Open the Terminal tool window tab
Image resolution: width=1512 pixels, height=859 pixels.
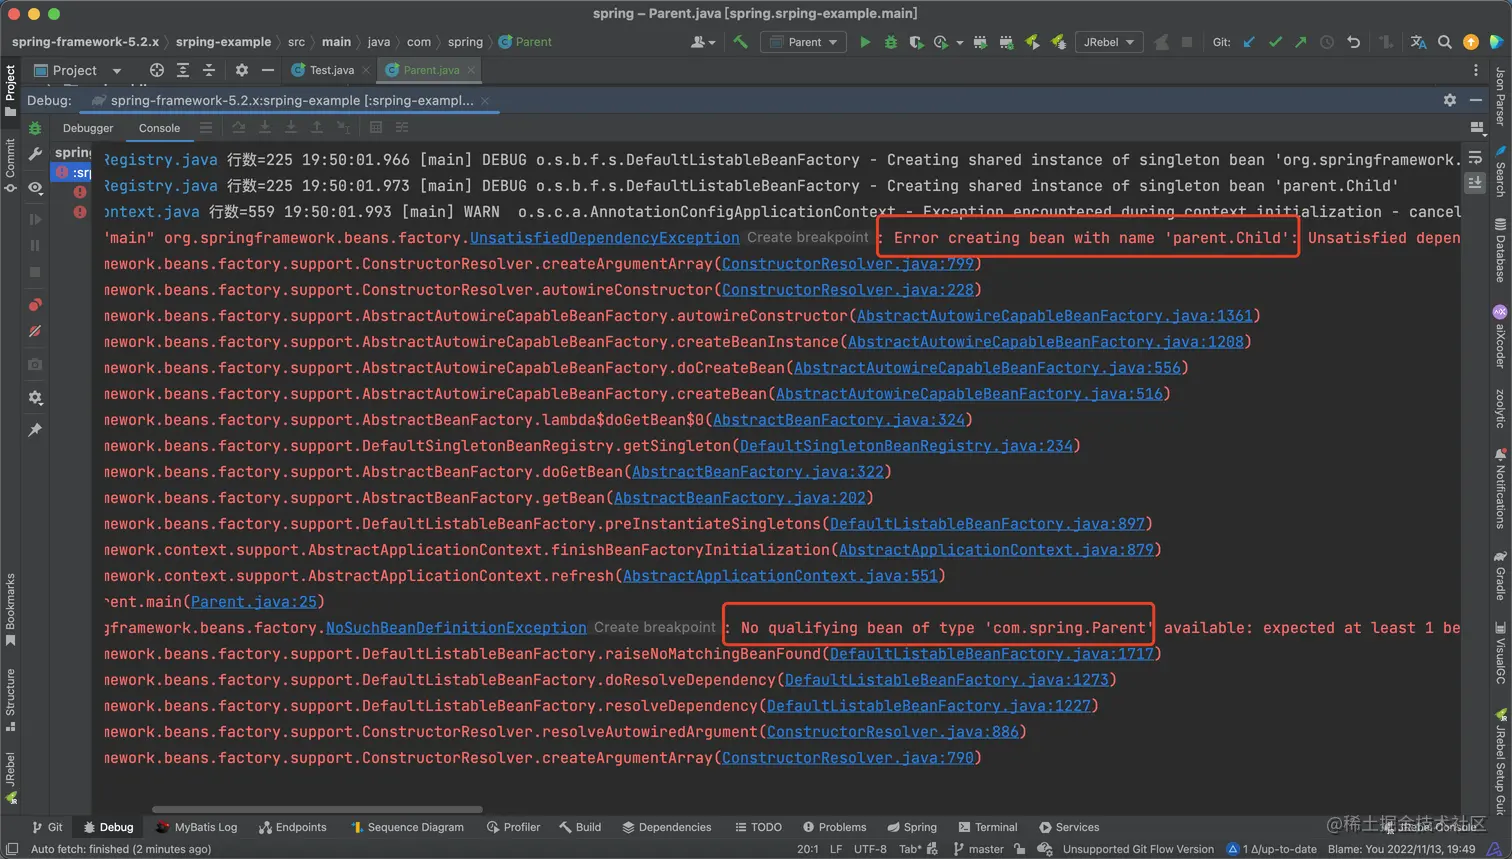[988, 827]
